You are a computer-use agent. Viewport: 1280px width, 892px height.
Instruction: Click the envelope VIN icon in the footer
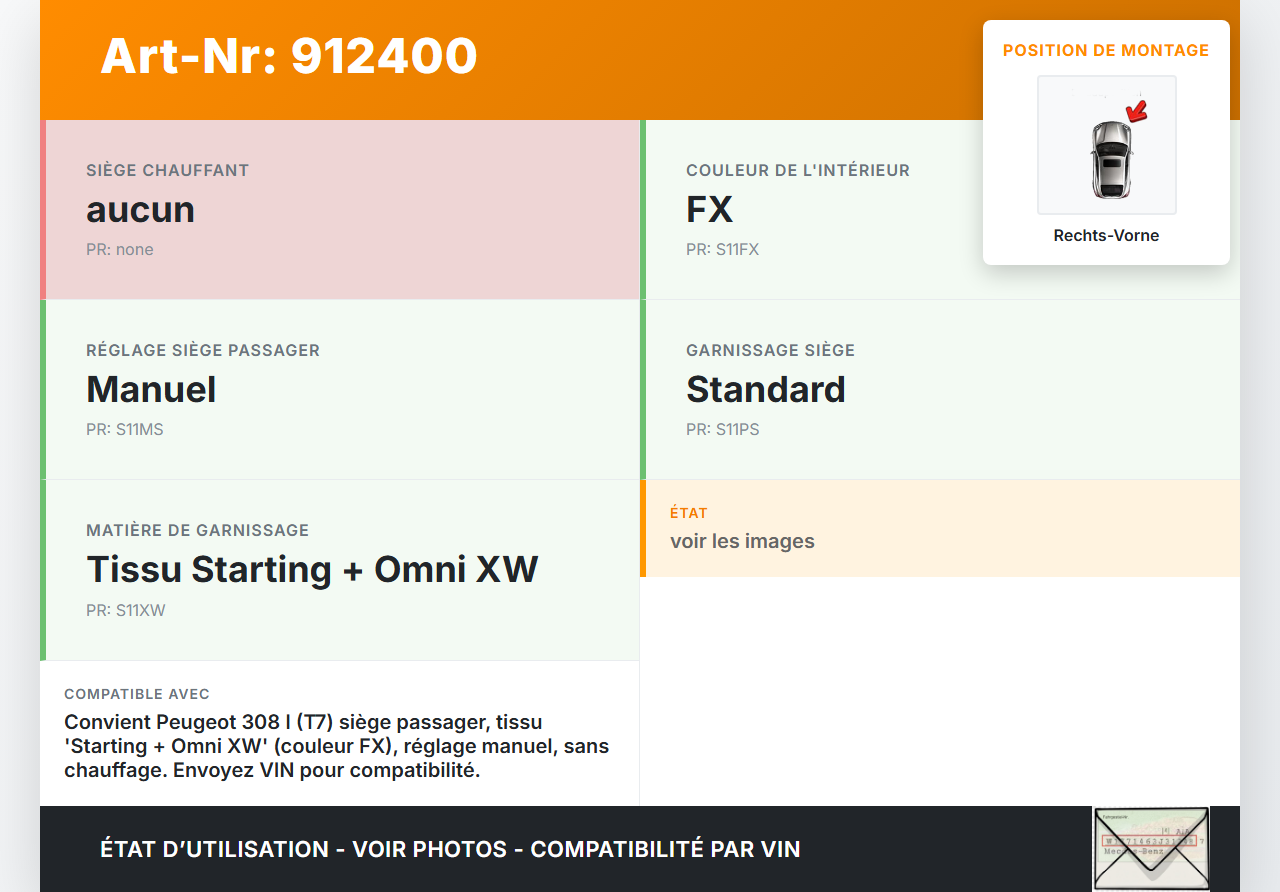1150,848
